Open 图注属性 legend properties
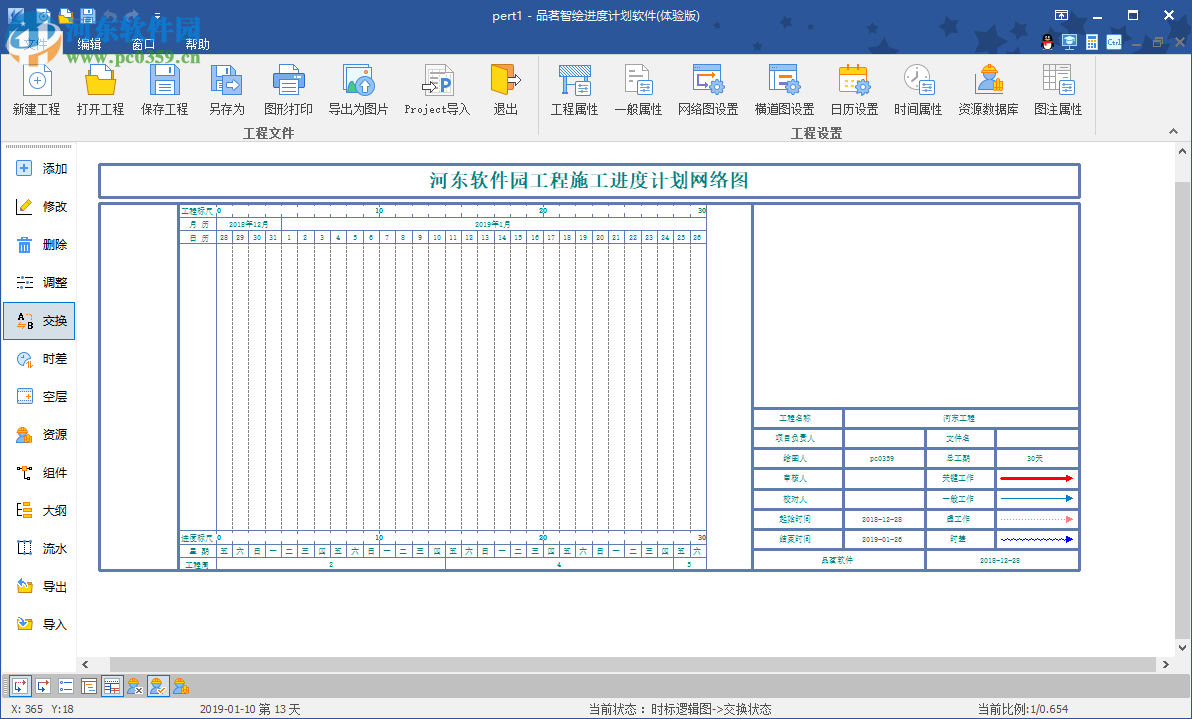Screen dimensions: 1192x719 (1057, 90)
